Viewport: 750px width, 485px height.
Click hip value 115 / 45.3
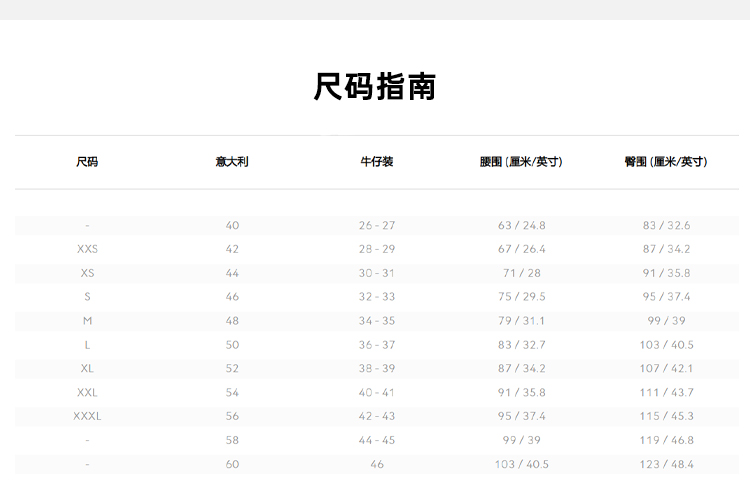tap(666, 416)
